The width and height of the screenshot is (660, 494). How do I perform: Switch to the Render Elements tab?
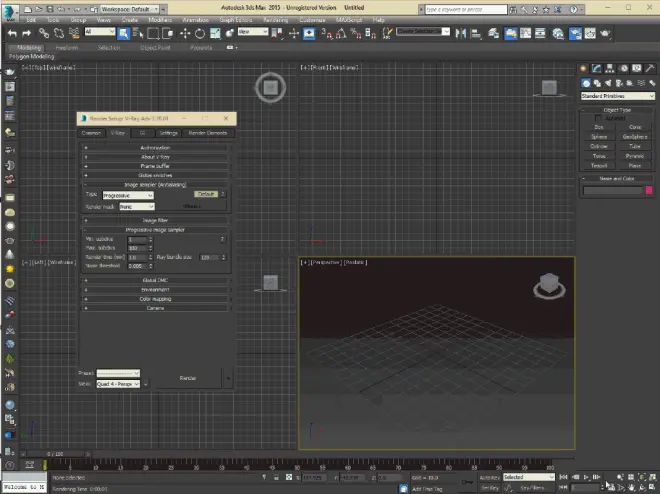pyautogui.click(x=209, y=132)
